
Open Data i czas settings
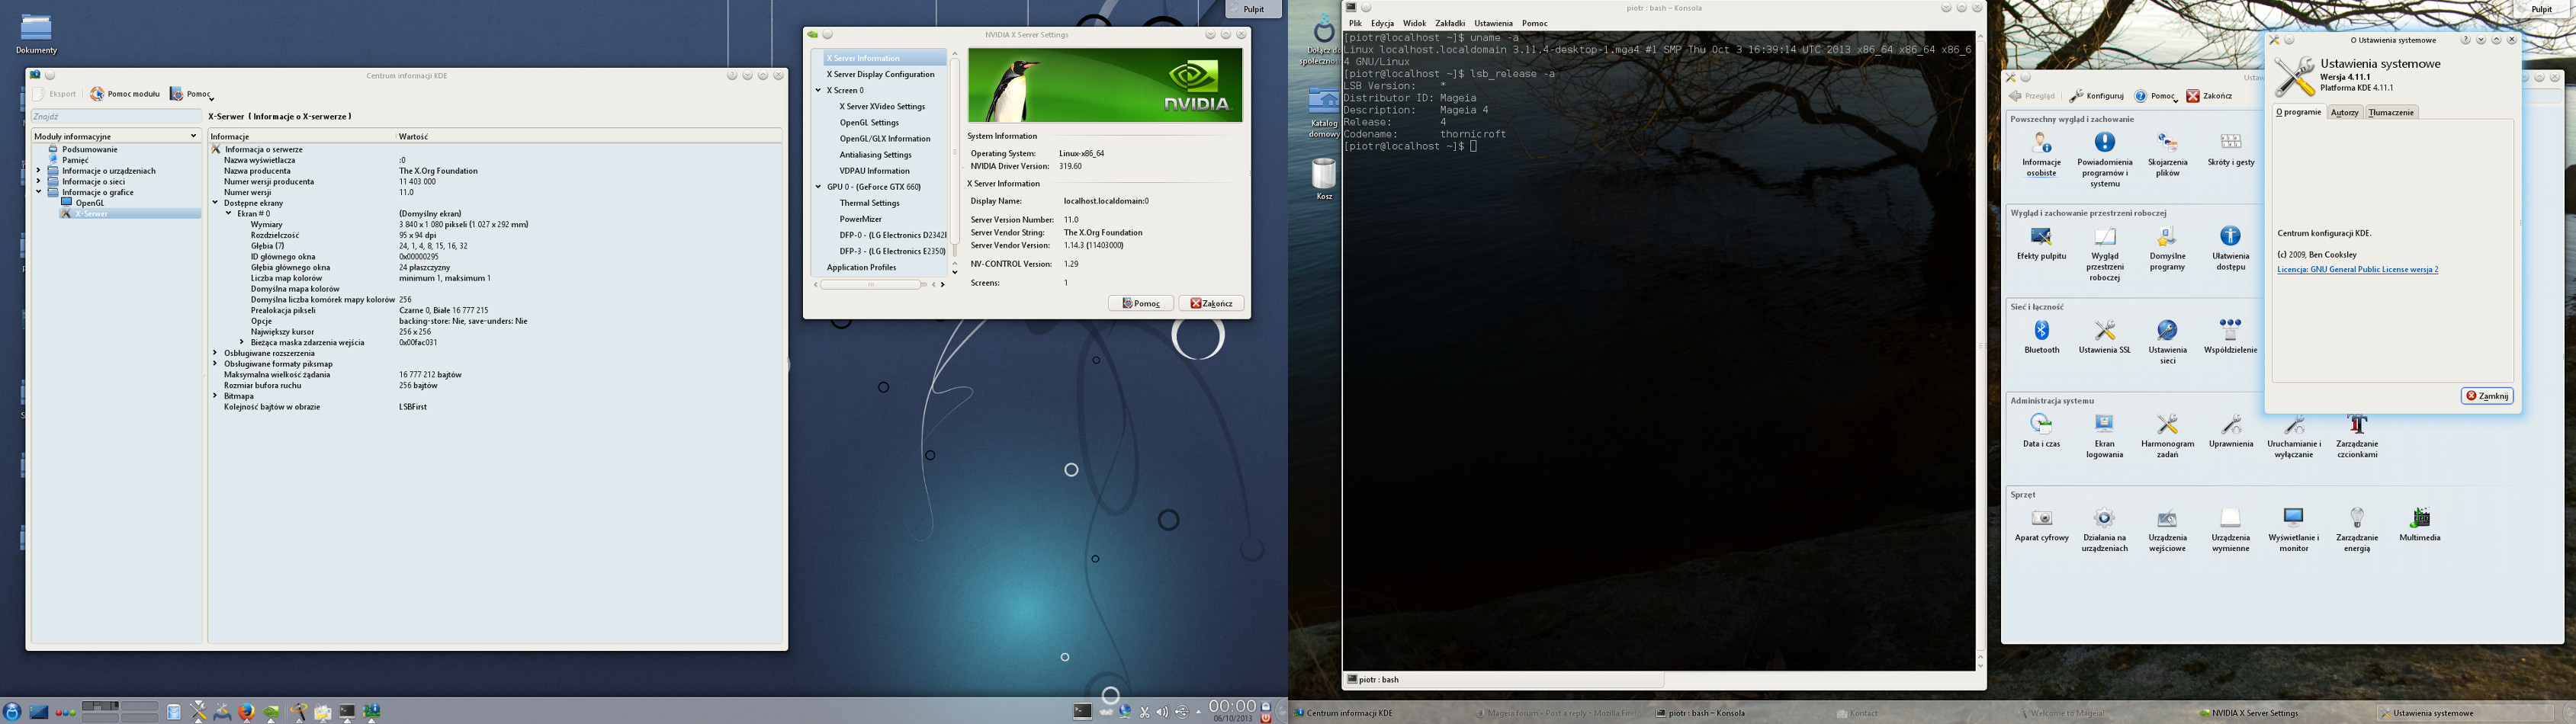(2041, 431)
